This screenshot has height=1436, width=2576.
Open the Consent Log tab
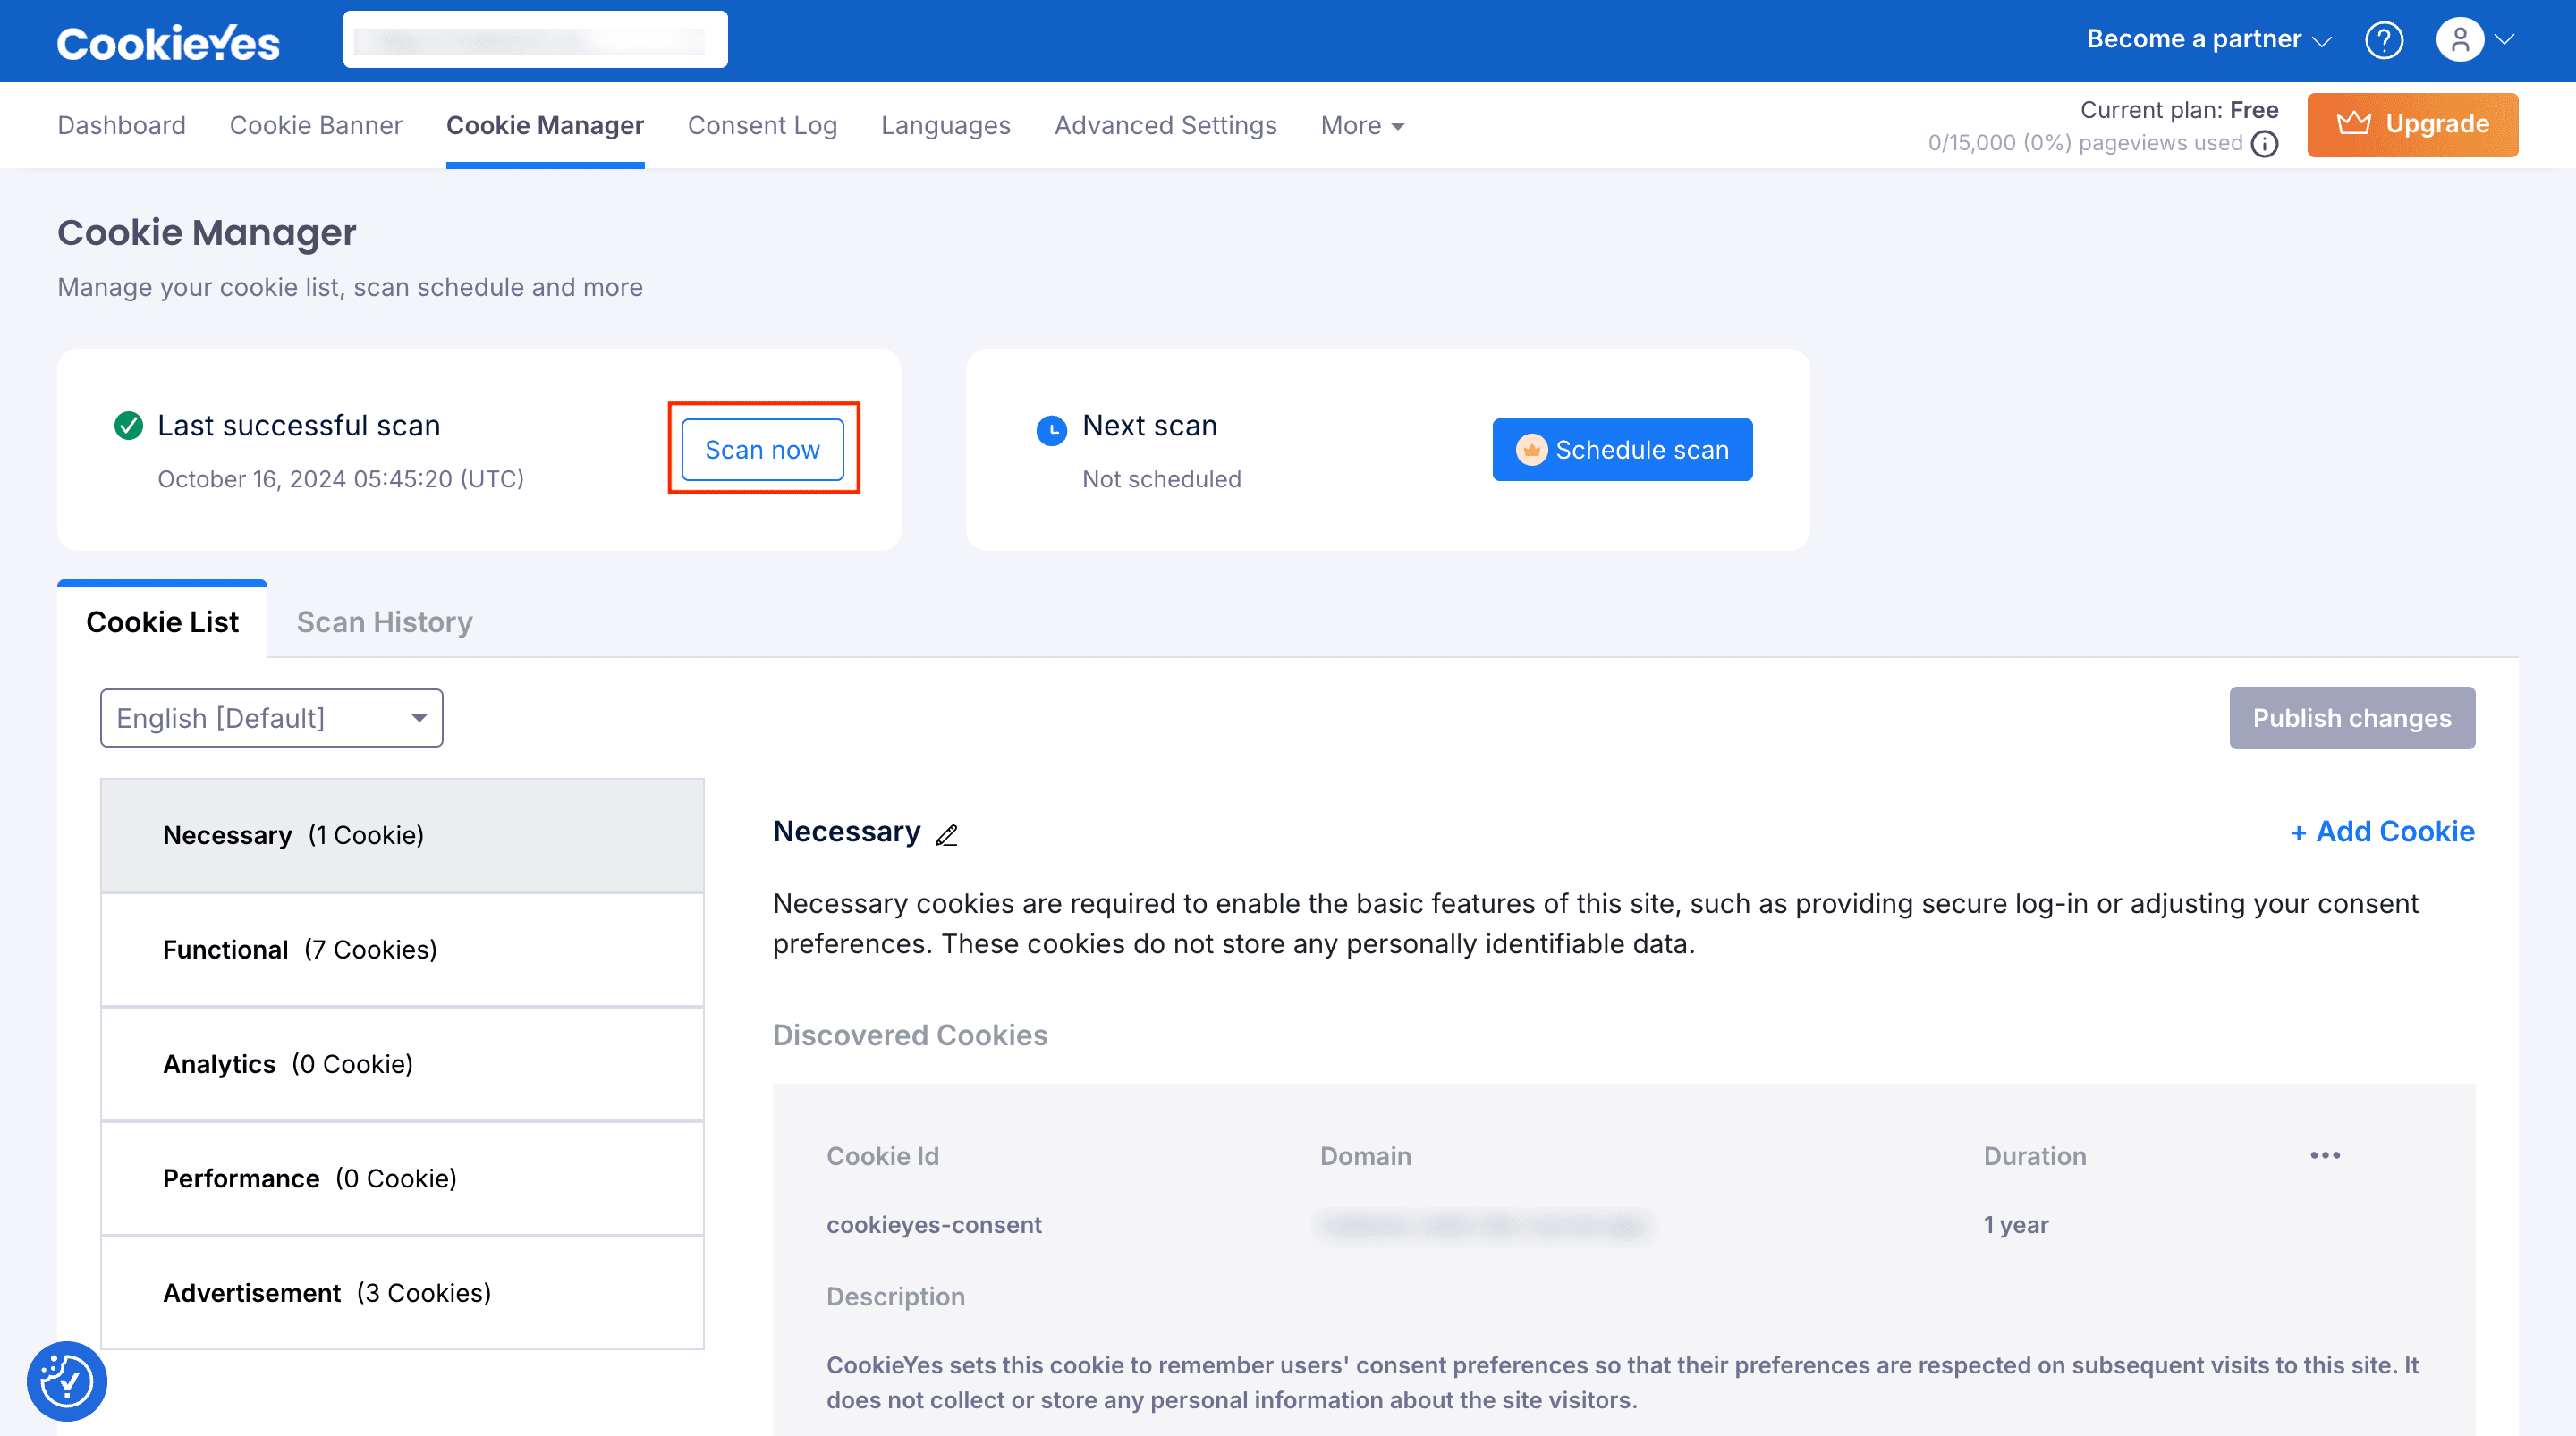point(763,125)
